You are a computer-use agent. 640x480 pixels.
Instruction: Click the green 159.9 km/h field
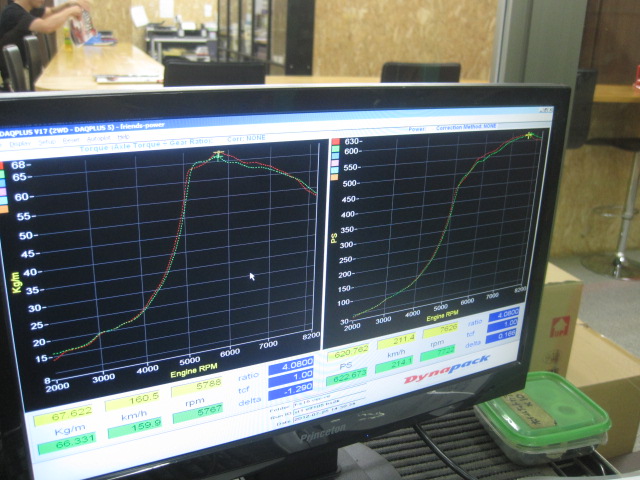pyautogui.click(x=136, y=426)
